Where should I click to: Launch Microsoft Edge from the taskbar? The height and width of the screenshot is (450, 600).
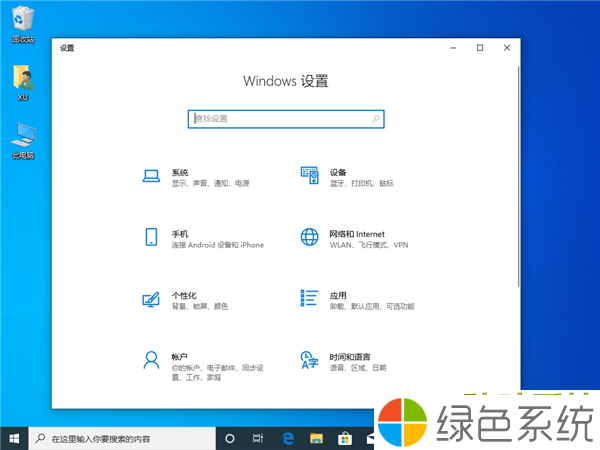coord(287,439)
